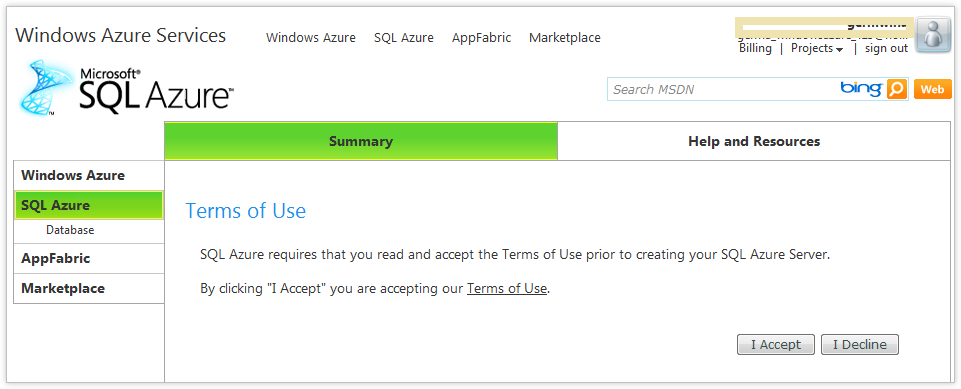961x389 pixels.
Task: Select Windows Azure in the sidebar
Action: (89, 176)
